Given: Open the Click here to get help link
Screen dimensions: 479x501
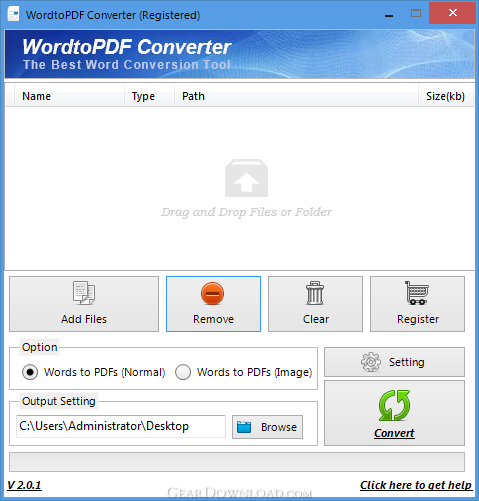Looking at the screenshot, I should pyautogui.click(x=416, y=485).
